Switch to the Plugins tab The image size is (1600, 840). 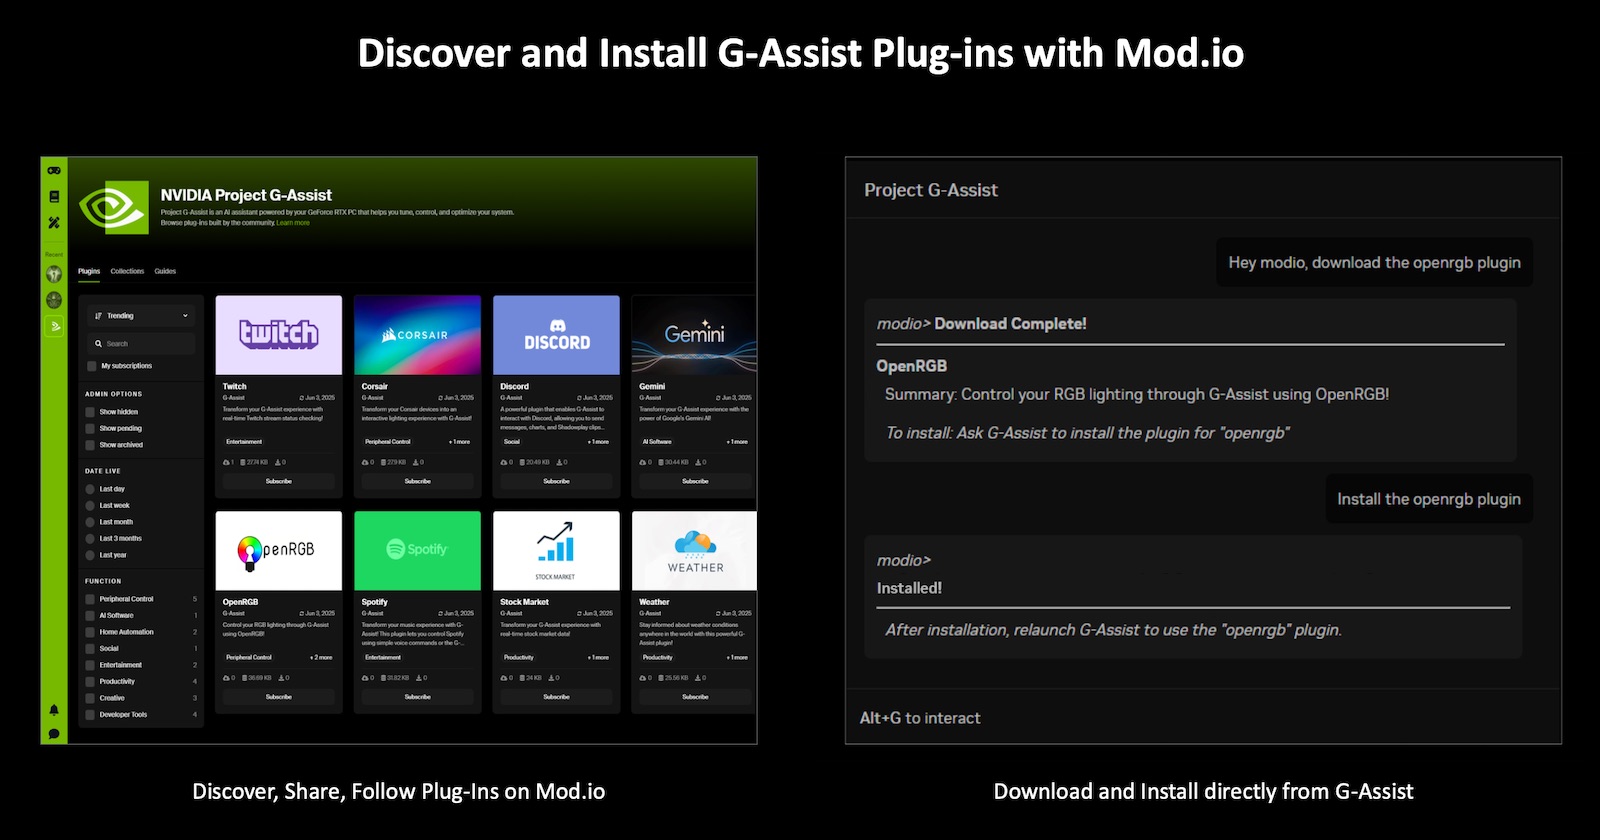point(89,271)
